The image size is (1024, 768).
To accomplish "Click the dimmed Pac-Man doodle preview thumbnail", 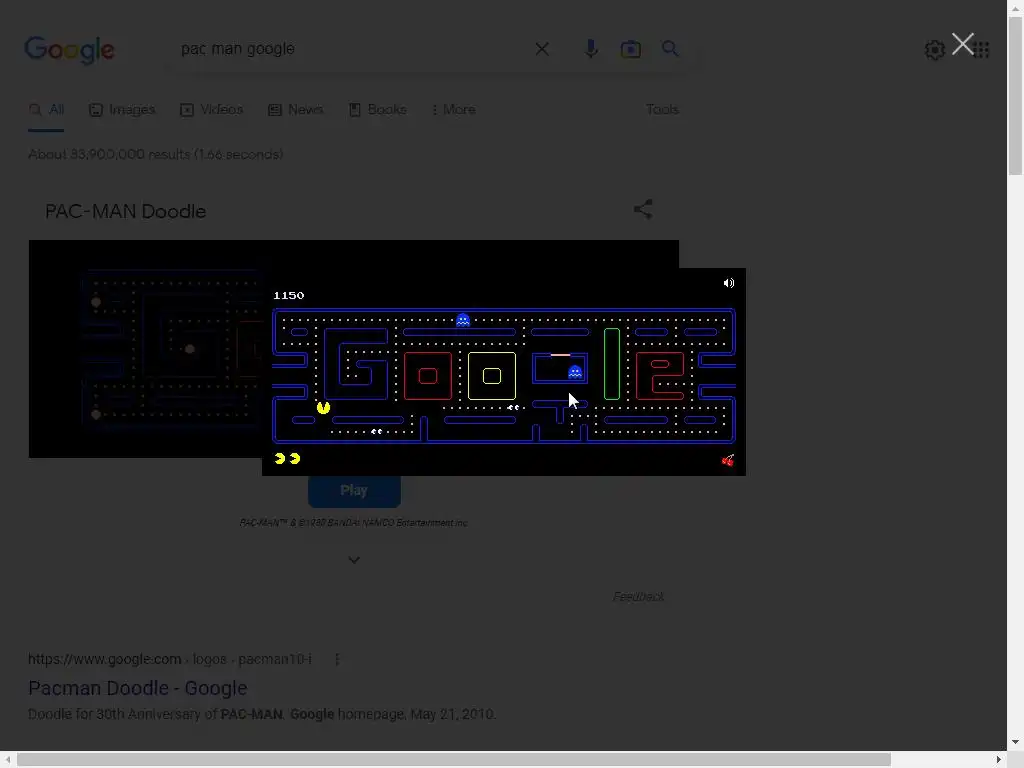I will point(145,349).
